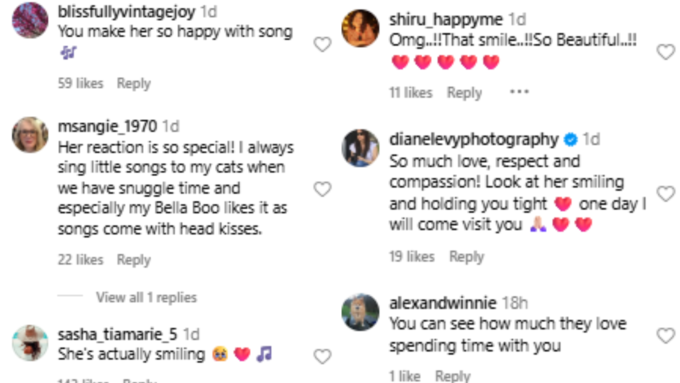Reply to shiru_happyme's comment
This screenshot has width=680, height=383.
point(464,93)
